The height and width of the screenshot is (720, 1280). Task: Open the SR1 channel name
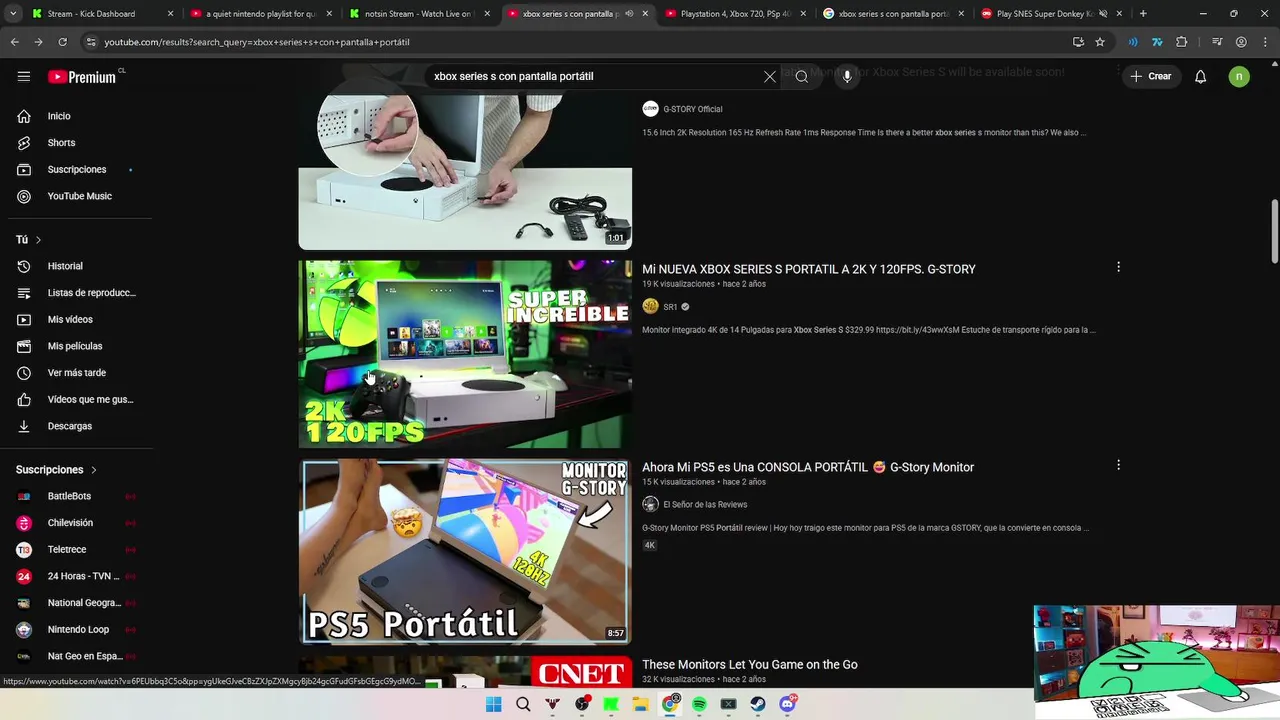(670, 307)
